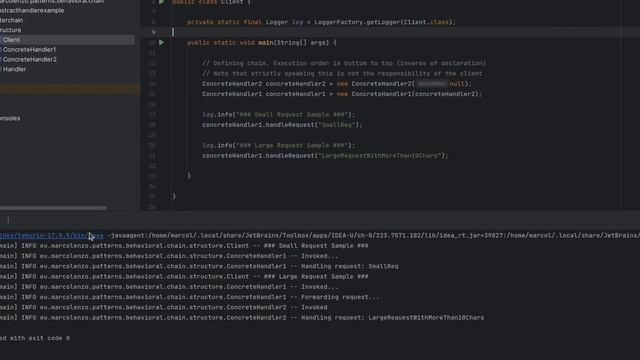Select the abstracthandlerexample package

point(32,10)
